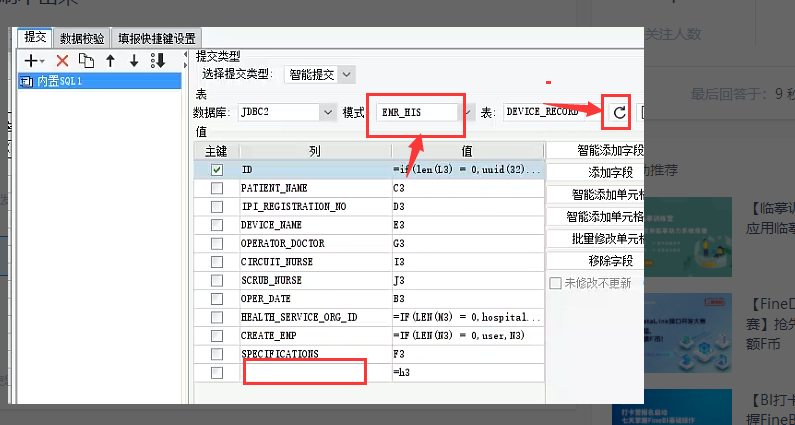Select the OPER_DATE column cell
795x425 pixels.
click(x=315, y=299)
